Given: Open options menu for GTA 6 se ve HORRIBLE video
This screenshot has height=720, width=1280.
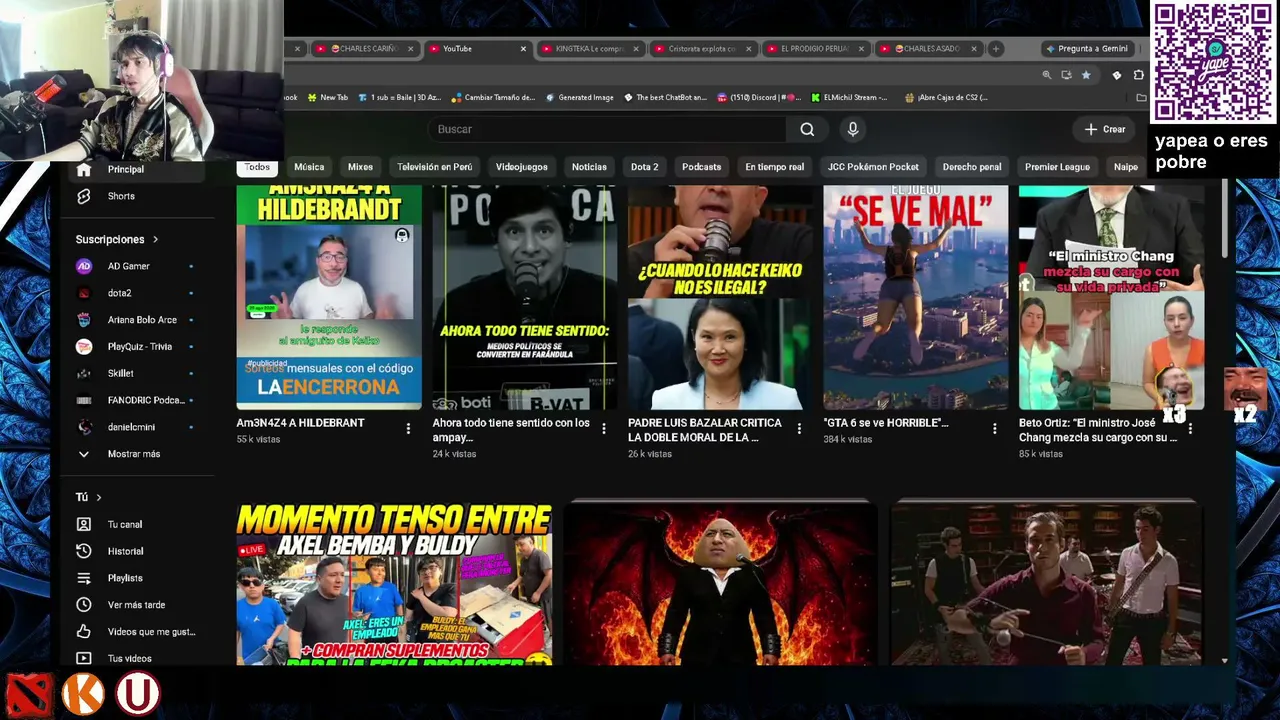Looking at the screenshot, I should pos(994,429).
